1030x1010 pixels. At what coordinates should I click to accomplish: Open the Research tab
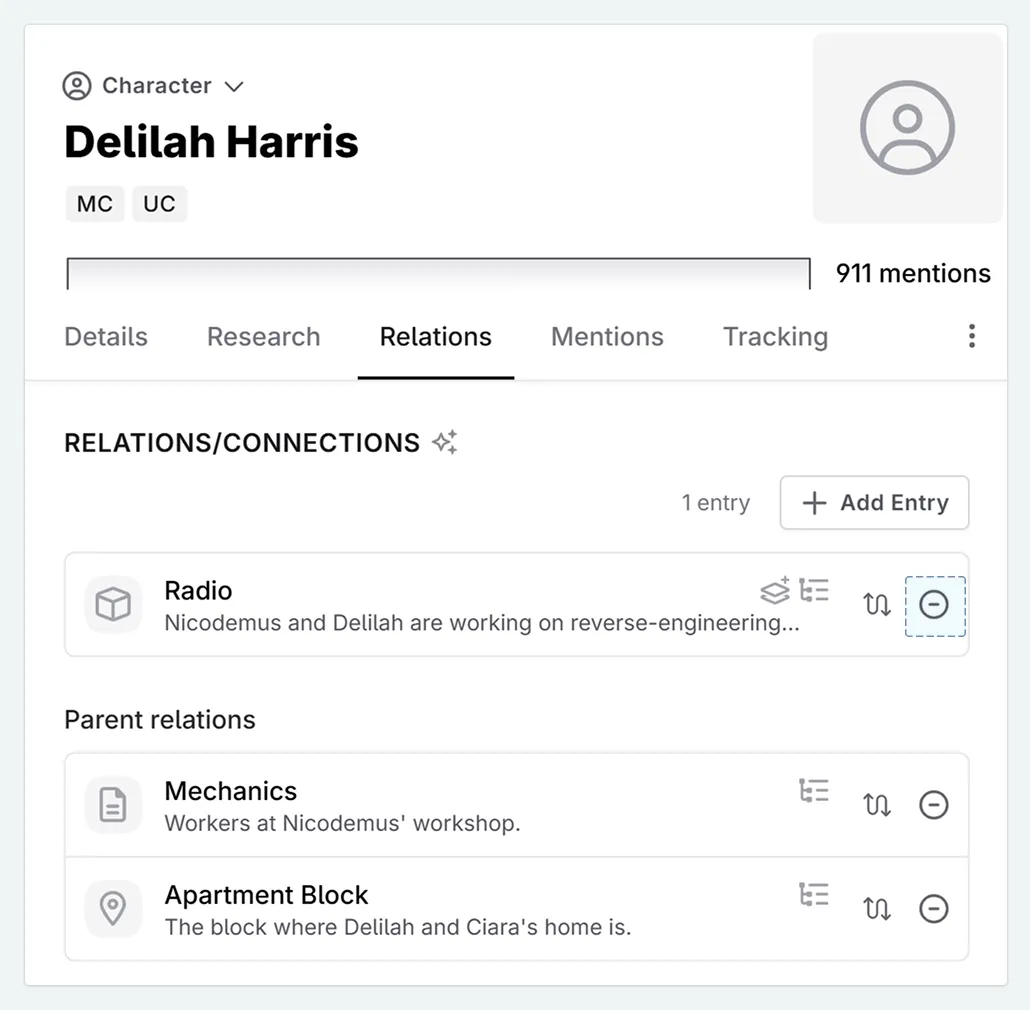263,337
